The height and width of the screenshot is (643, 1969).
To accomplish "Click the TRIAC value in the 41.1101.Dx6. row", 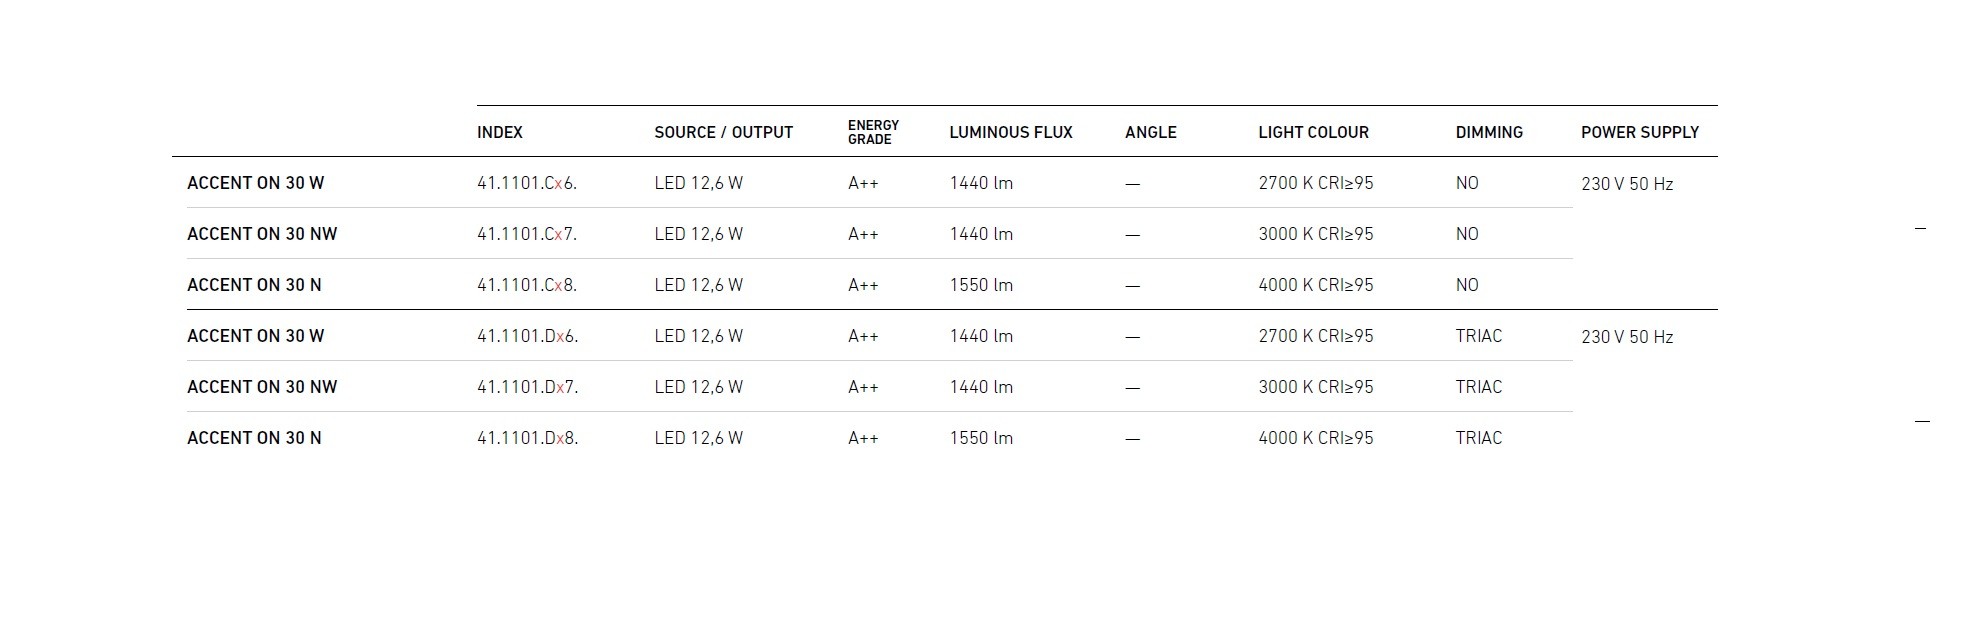I will click(x=1478, y=336).
